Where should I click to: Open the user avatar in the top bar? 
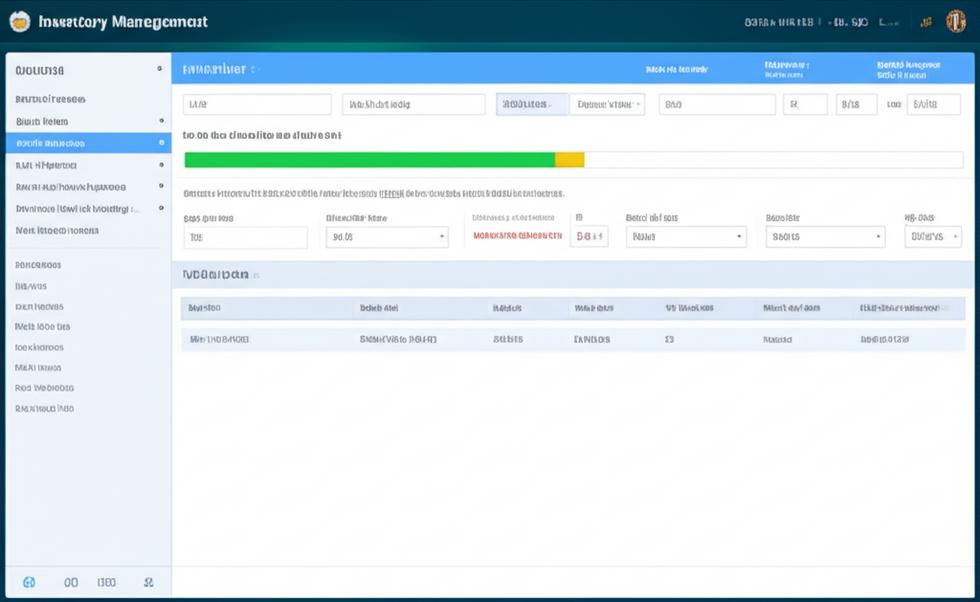956,21
